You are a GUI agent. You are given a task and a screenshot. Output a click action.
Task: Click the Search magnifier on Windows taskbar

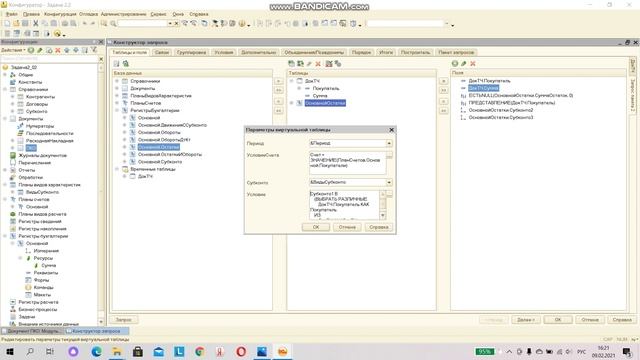(x=30, y=351)
